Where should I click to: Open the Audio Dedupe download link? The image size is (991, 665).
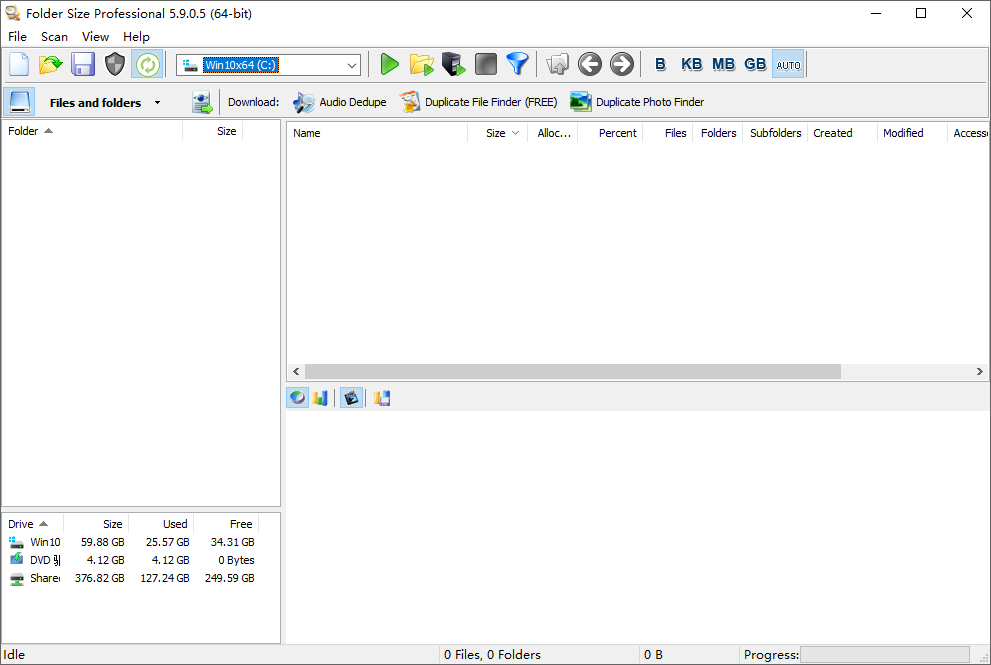(340, 102)
